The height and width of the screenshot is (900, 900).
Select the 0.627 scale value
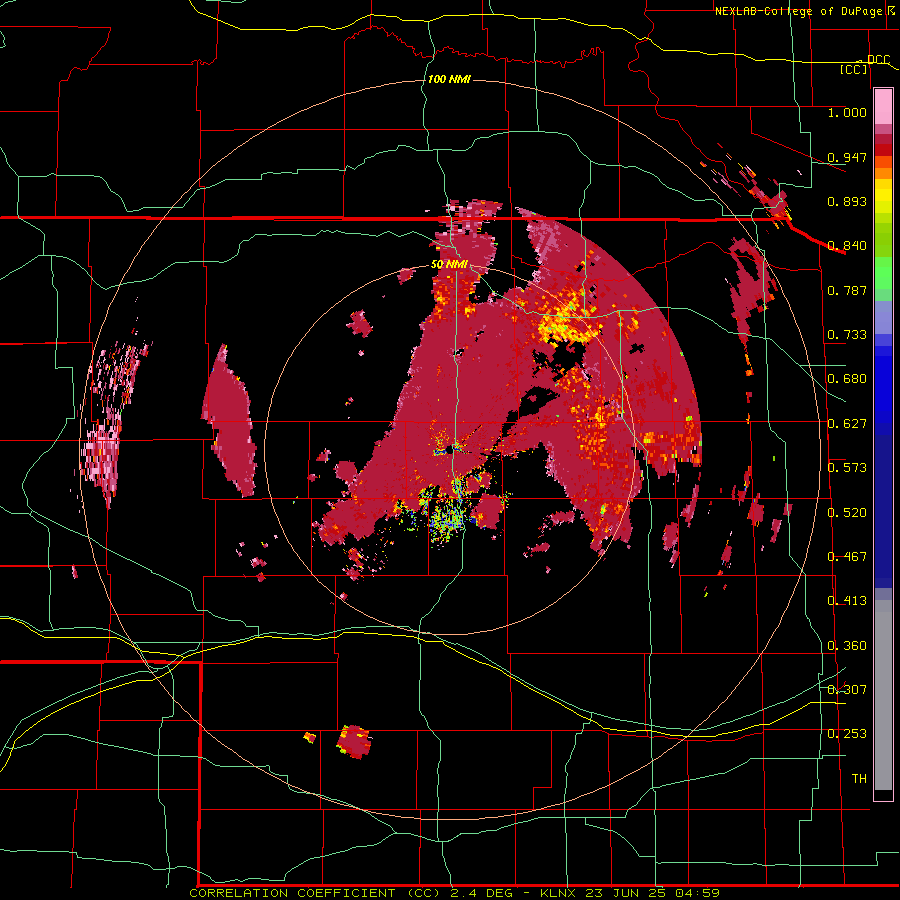pos(847,424)
